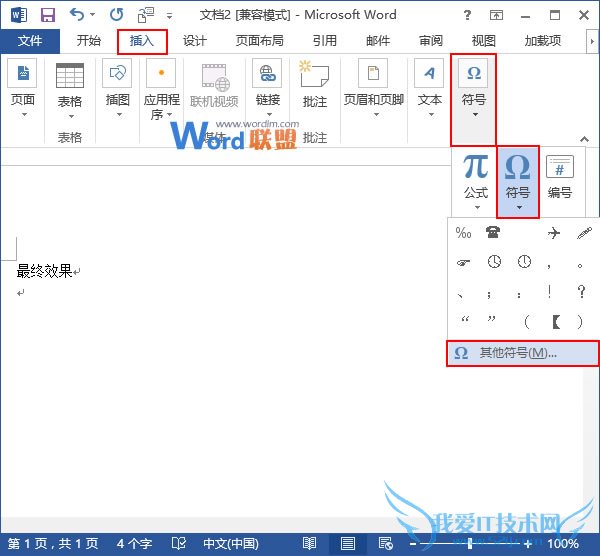Click language indicator 中文(中国)

pos(231,543)
